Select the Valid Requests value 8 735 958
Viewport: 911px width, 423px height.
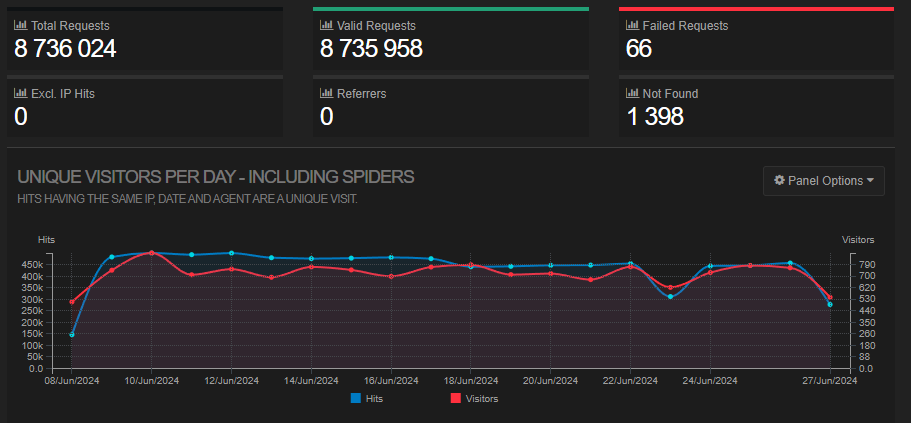pyautogui.click(x=371, y=49)
